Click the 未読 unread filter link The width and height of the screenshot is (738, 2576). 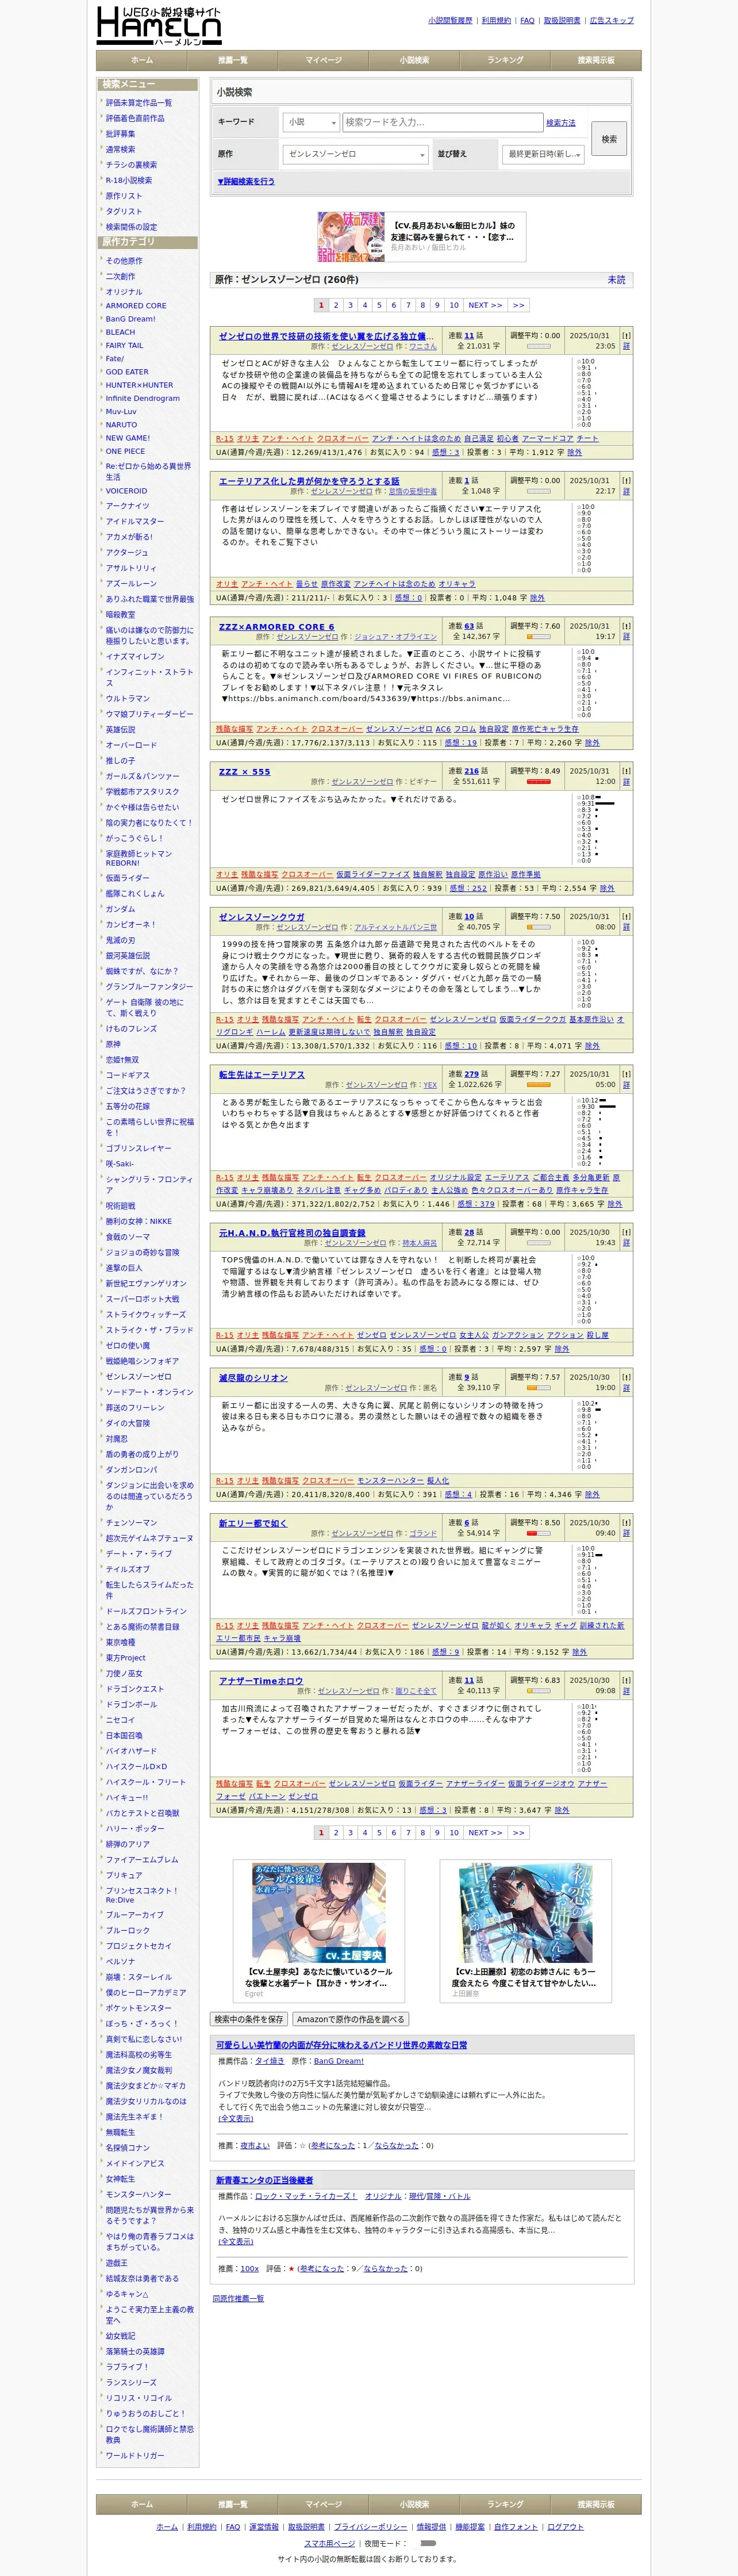pyautogui.click(x=616, y=280)
